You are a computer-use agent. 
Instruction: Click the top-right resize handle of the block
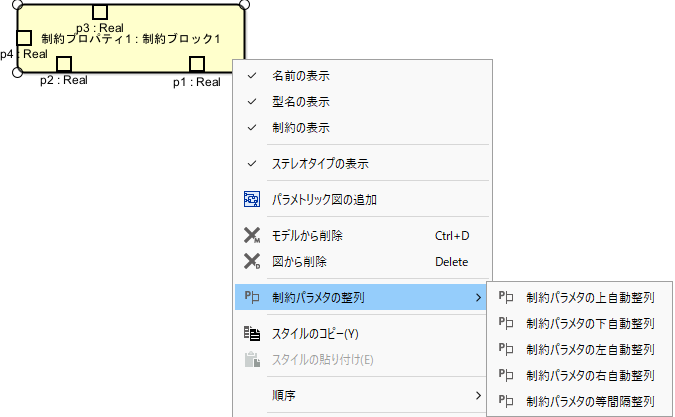245,4
